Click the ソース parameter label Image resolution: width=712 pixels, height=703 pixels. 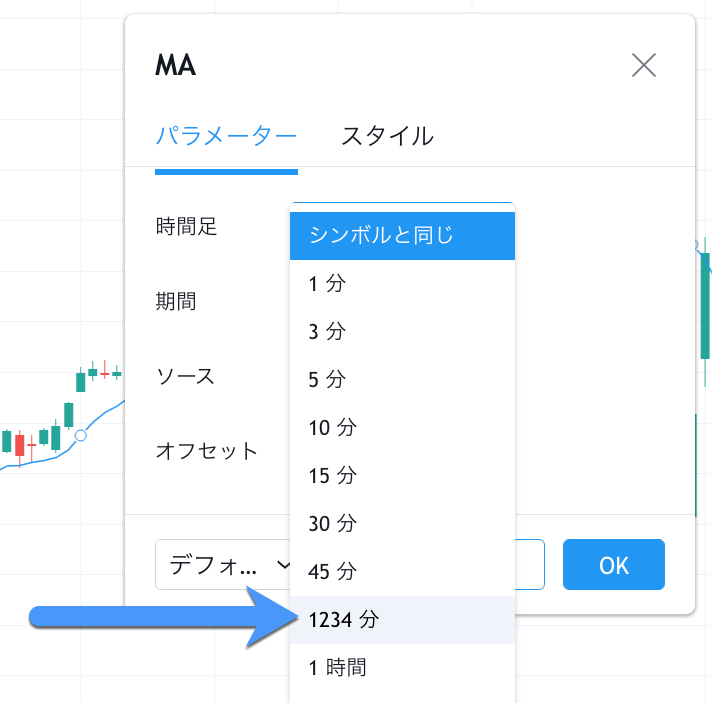point(186,377)
